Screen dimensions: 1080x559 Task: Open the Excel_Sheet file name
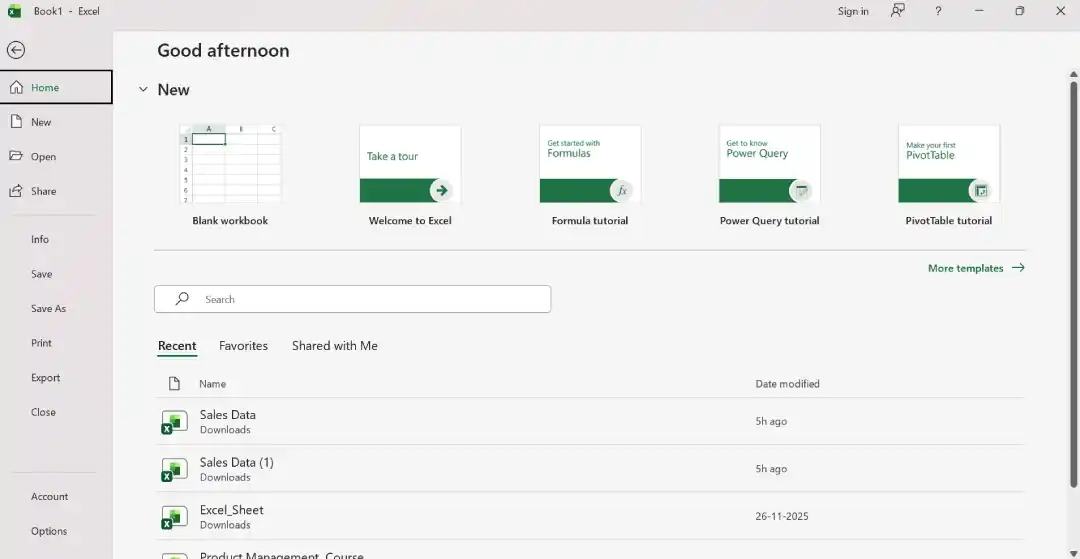pyautogui.click(x=231, y=509)
